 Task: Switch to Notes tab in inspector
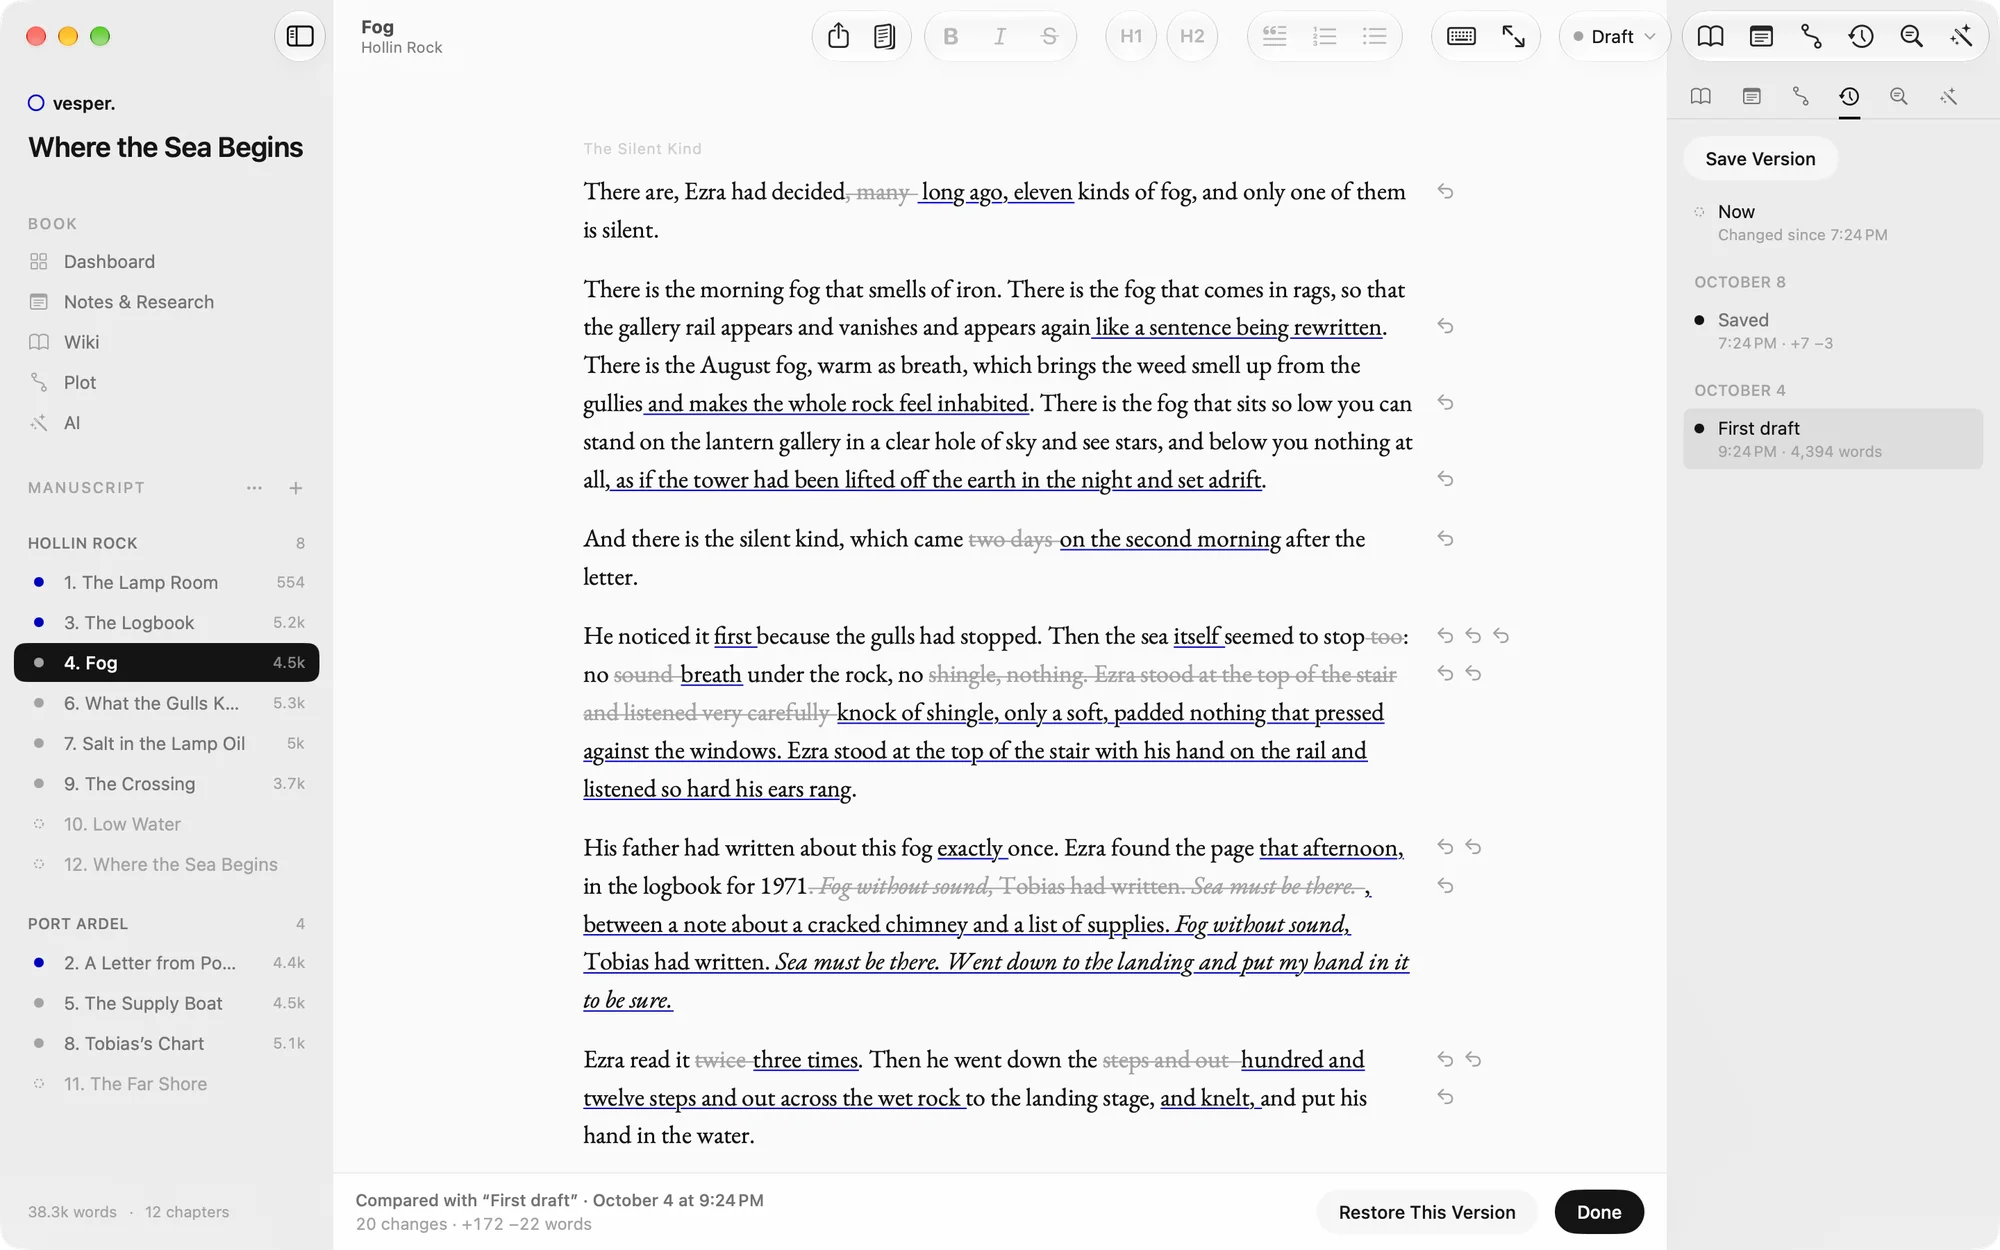1751,96
